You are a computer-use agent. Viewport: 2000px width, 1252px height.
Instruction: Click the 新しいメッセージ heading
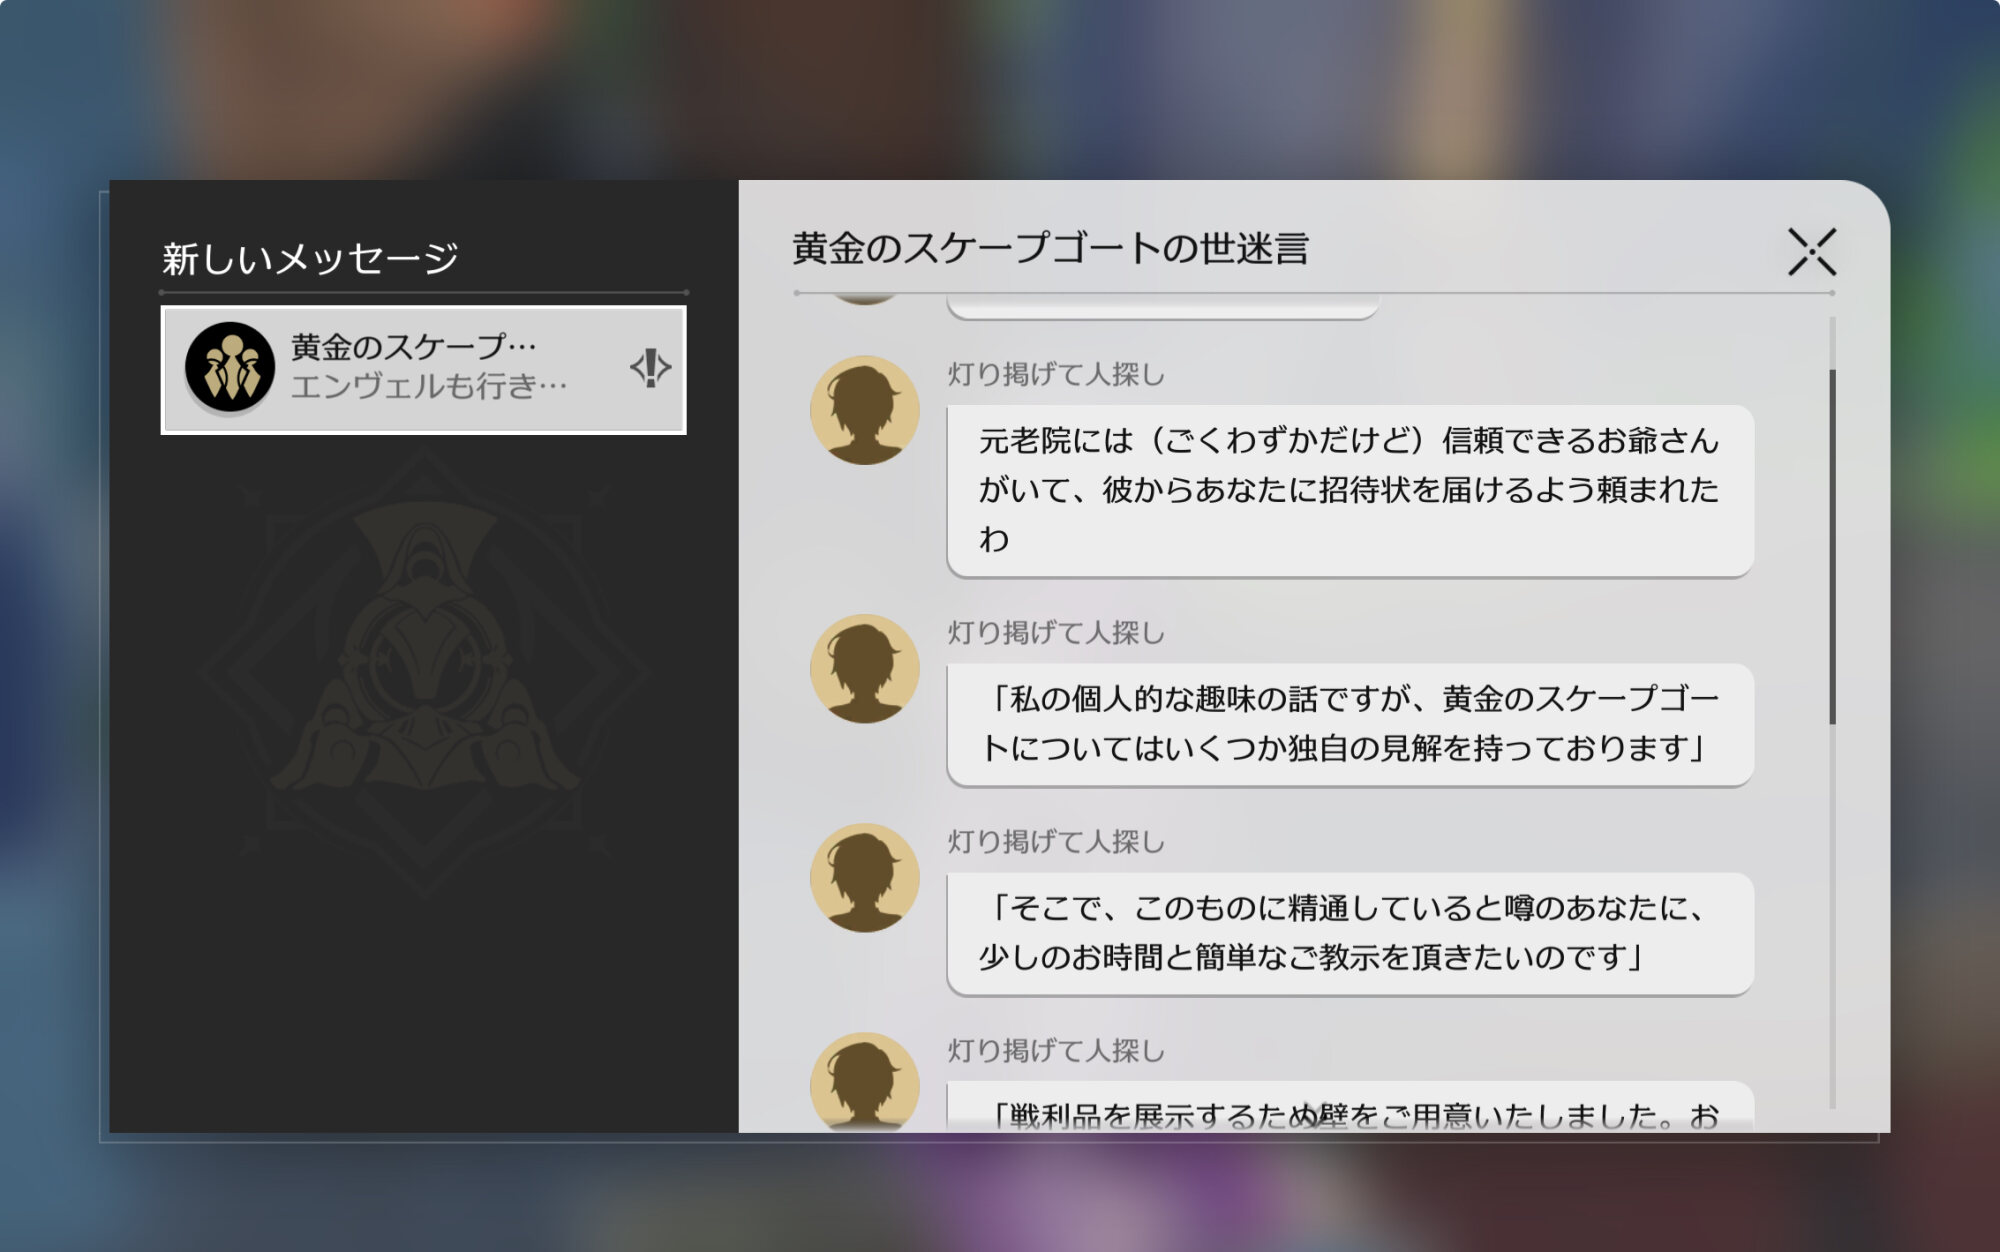point(310,258)
